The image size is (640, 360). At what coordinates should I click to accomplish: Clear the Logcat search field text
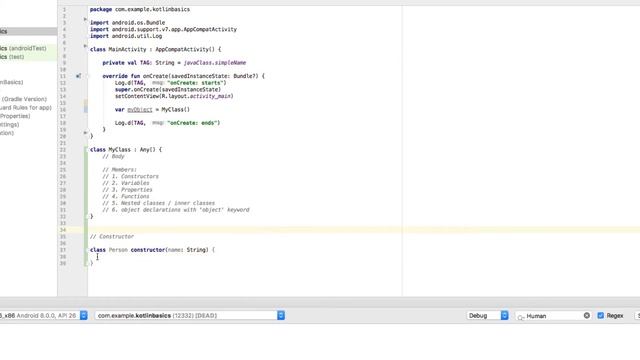point(587,316)
